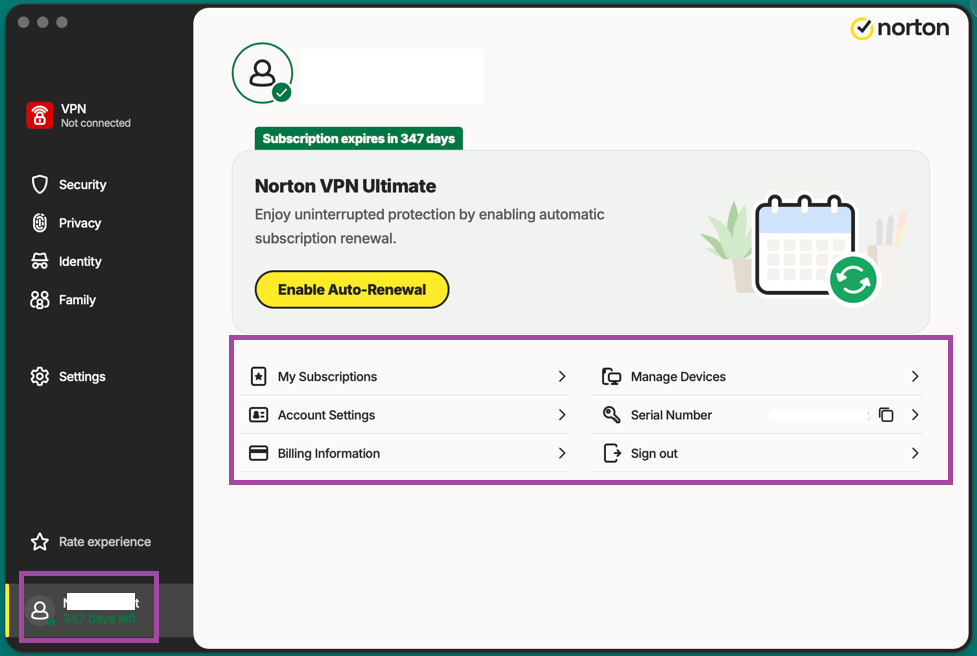The height and width of the screenshot is (656, 977).
Task: Click the Norton VPN Ultimate heading
Action: [x=345, y=186]
